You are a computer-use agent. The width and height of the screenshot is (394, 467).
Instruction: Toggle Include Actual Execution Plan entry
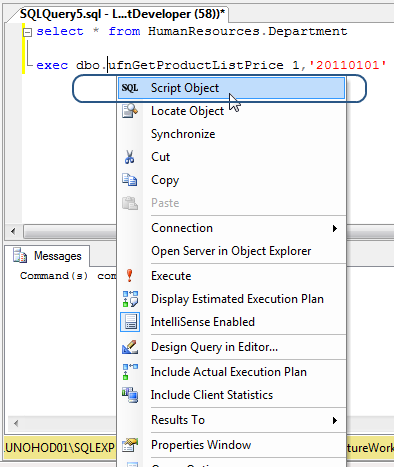(231, 372)
